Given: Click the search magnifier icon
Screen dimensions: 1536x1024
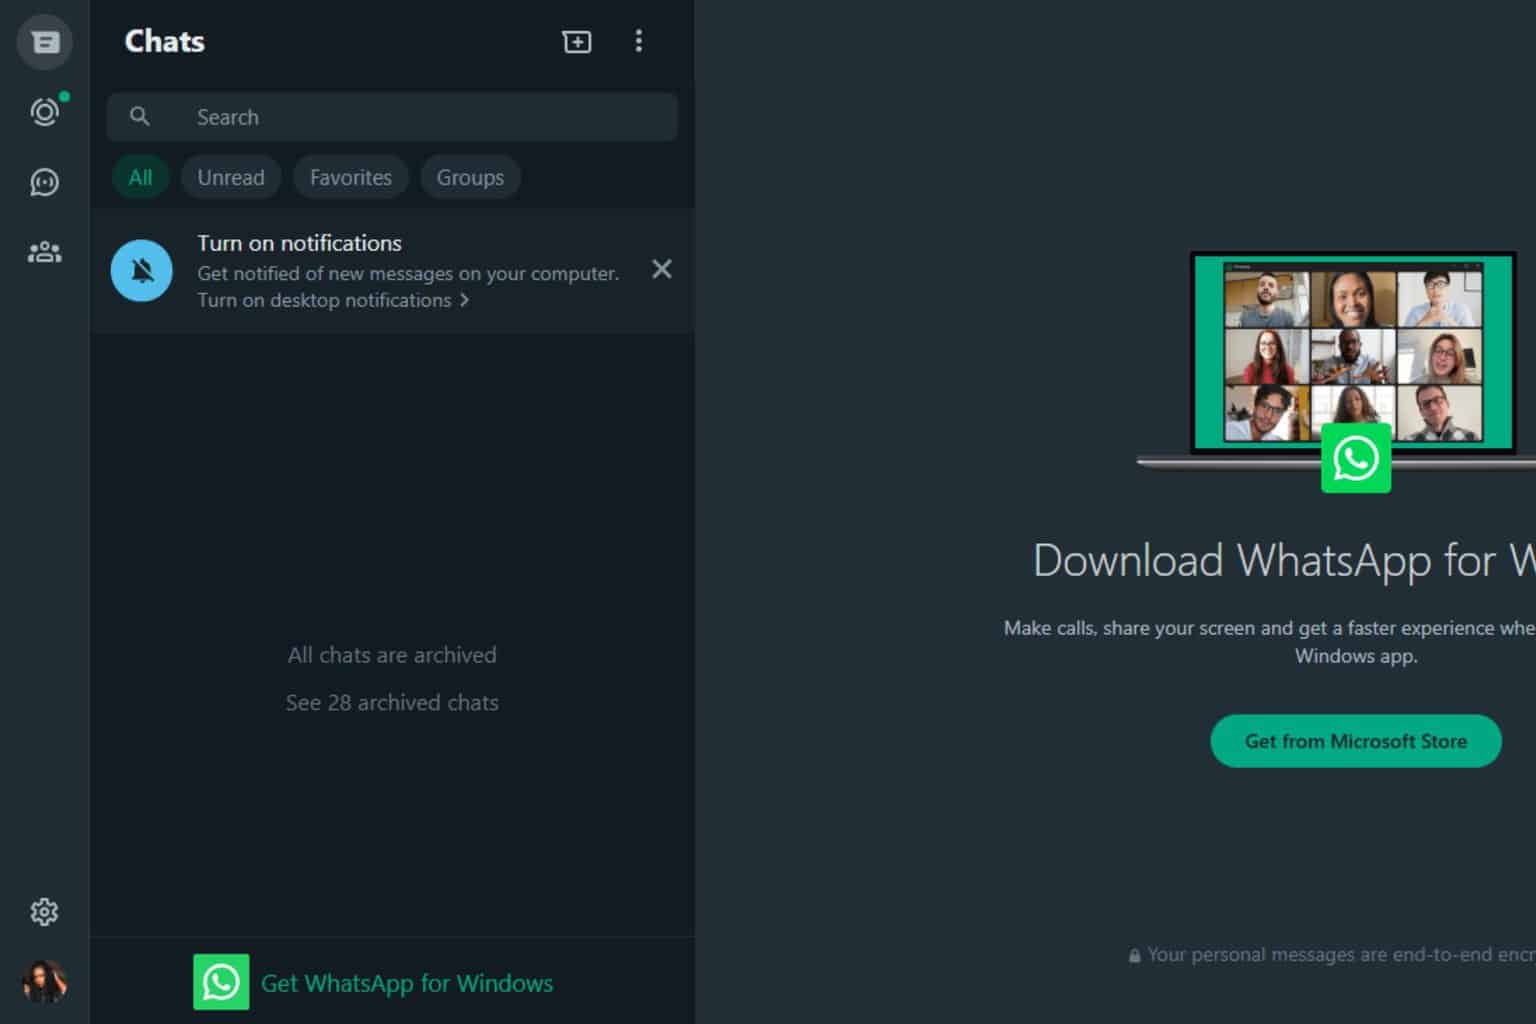Looking at the screenshot, I should (140, 117).
